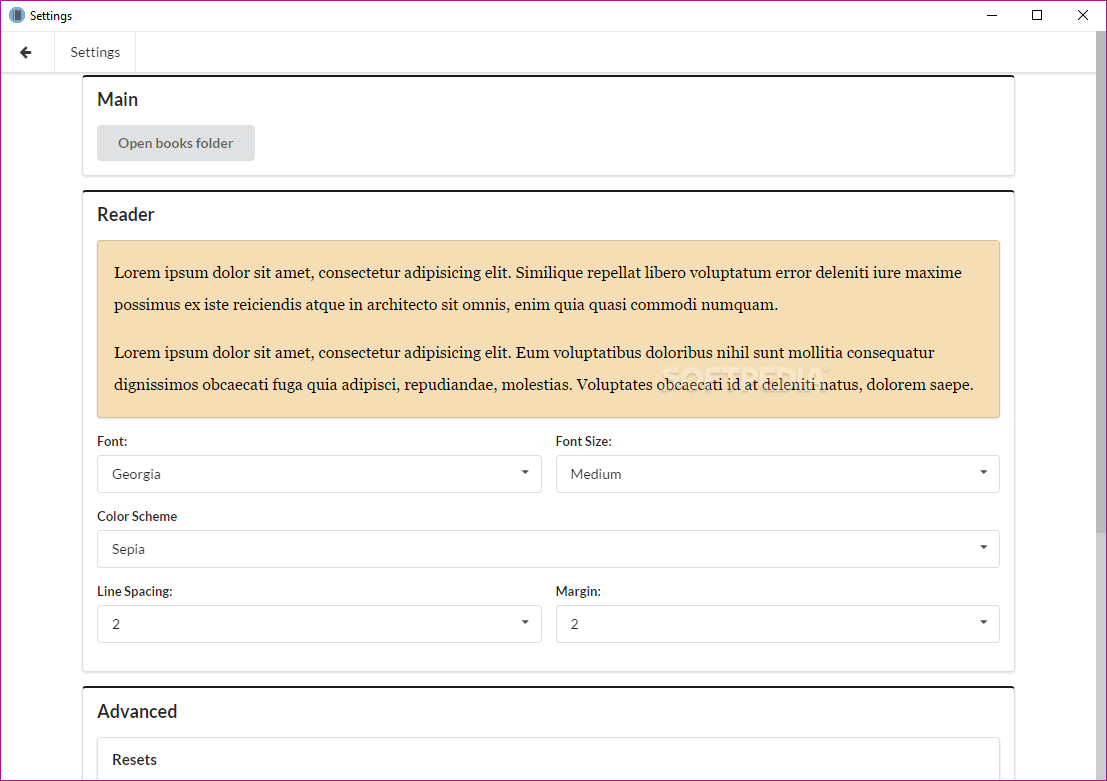Click the app book icon in the title bar
The image size is (1107, 781).
(16, 15)
